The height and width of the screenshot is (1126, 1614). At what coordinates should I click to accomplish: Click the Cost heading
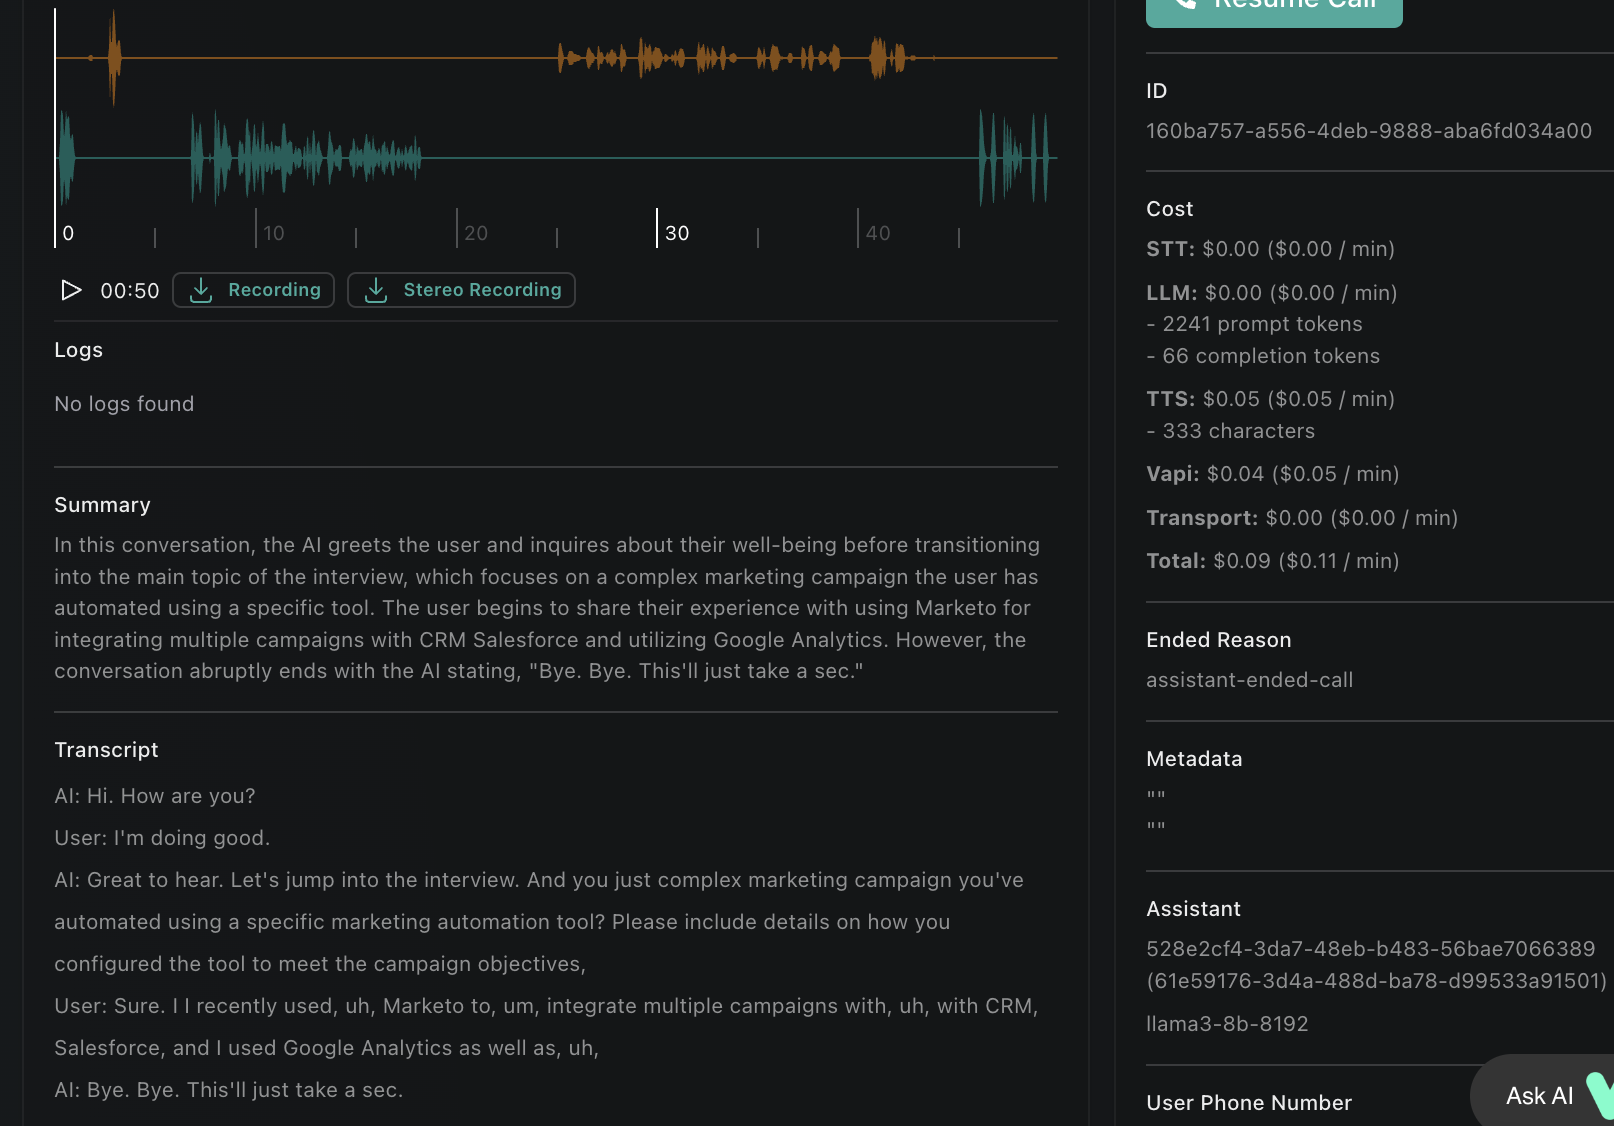tap(1170, 209)
